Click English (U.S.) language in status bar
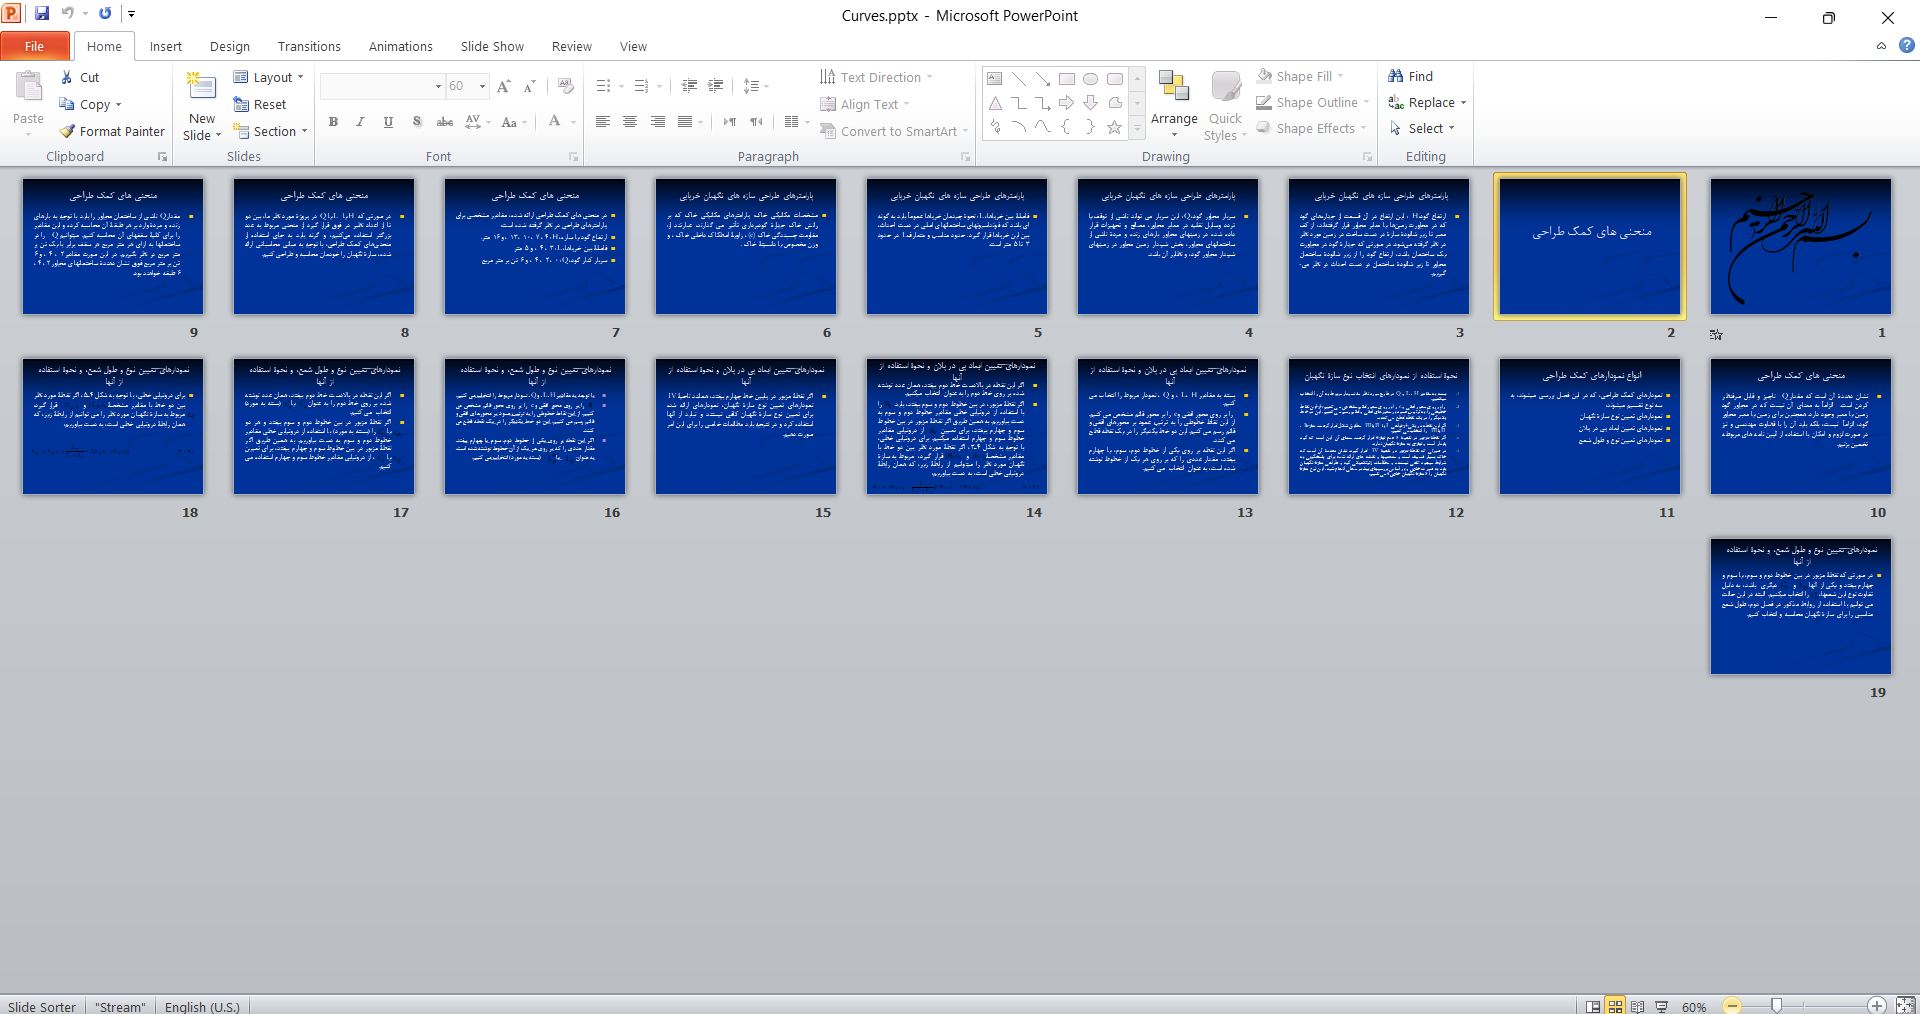1922x1014 pixels. click(202, 1006)
